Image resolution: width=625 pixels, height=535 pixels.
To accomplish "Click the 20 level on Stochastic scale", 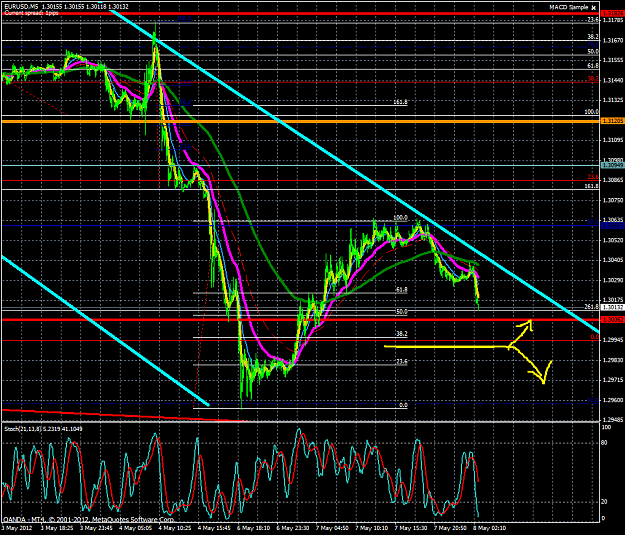I will [604, 502].
